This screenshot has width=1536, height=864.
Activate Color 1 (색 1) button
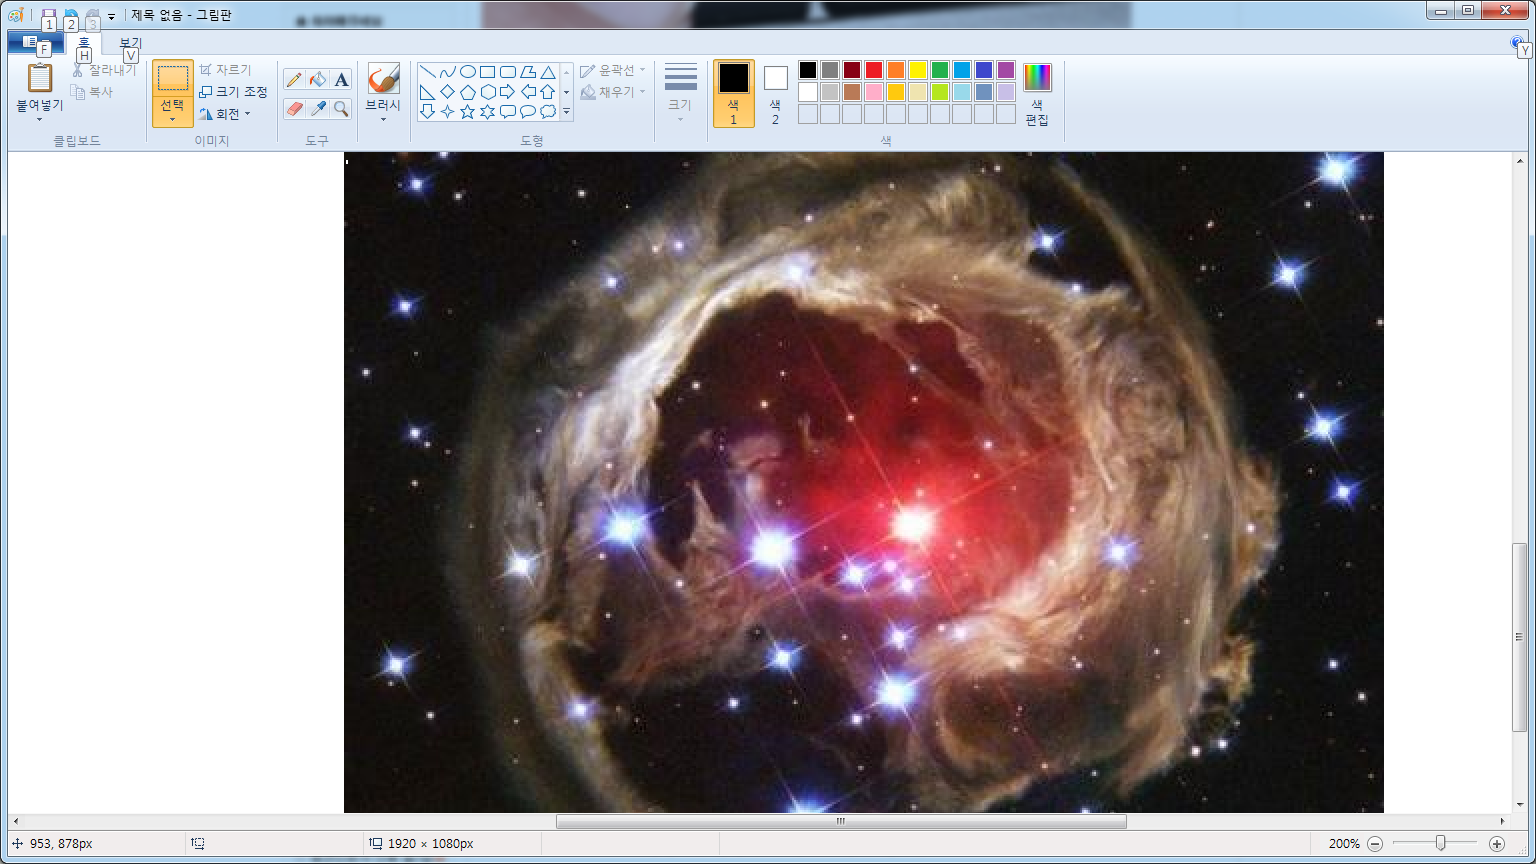point(733,93)
